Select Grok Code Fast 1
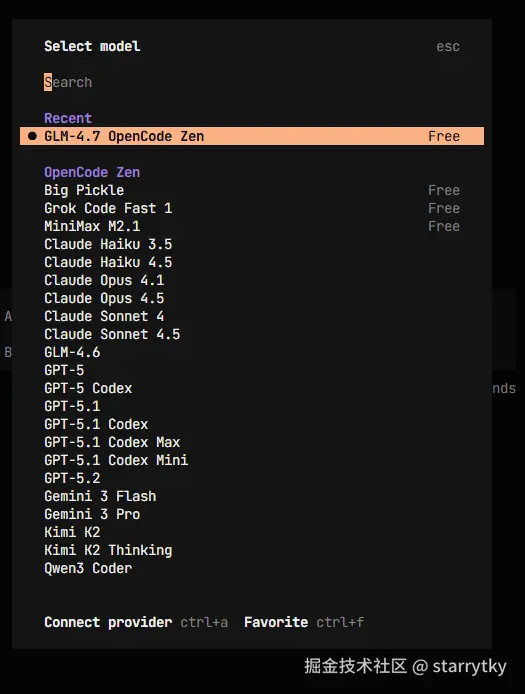 point(252,208)
